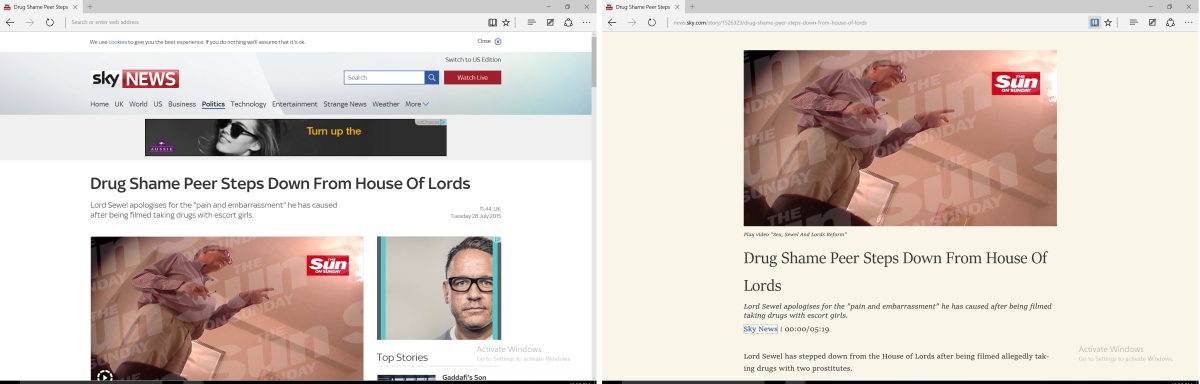Image resolution: width=1200 pixels, height=384 pixels.
Task: Click inside the Sky News search field
Action: (384, 77)
